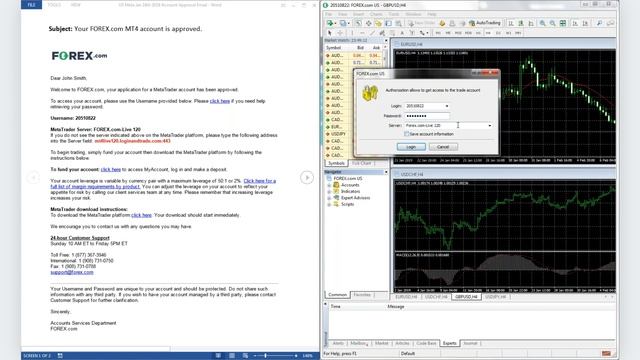The width and height of the screenshot is (640, 360).
Task: Expand the Indicators tree node
Action: (x=329, y=191)
